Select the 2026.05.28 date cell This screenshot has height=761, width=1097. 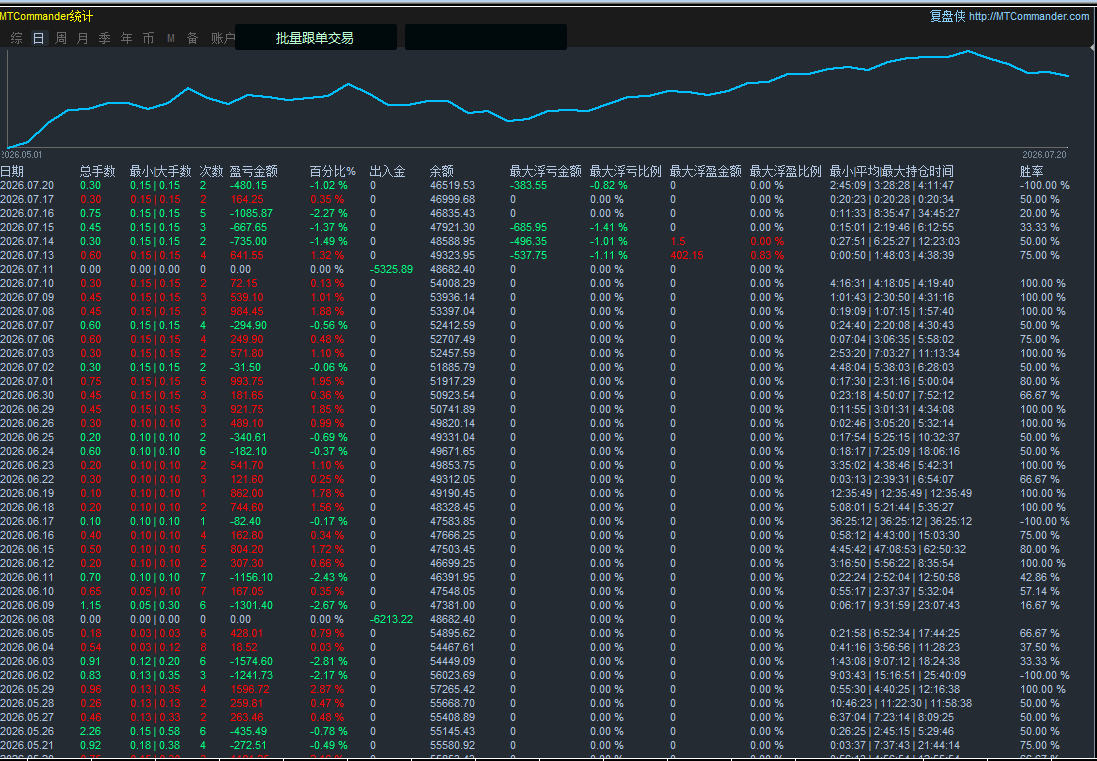pos(27,703)
